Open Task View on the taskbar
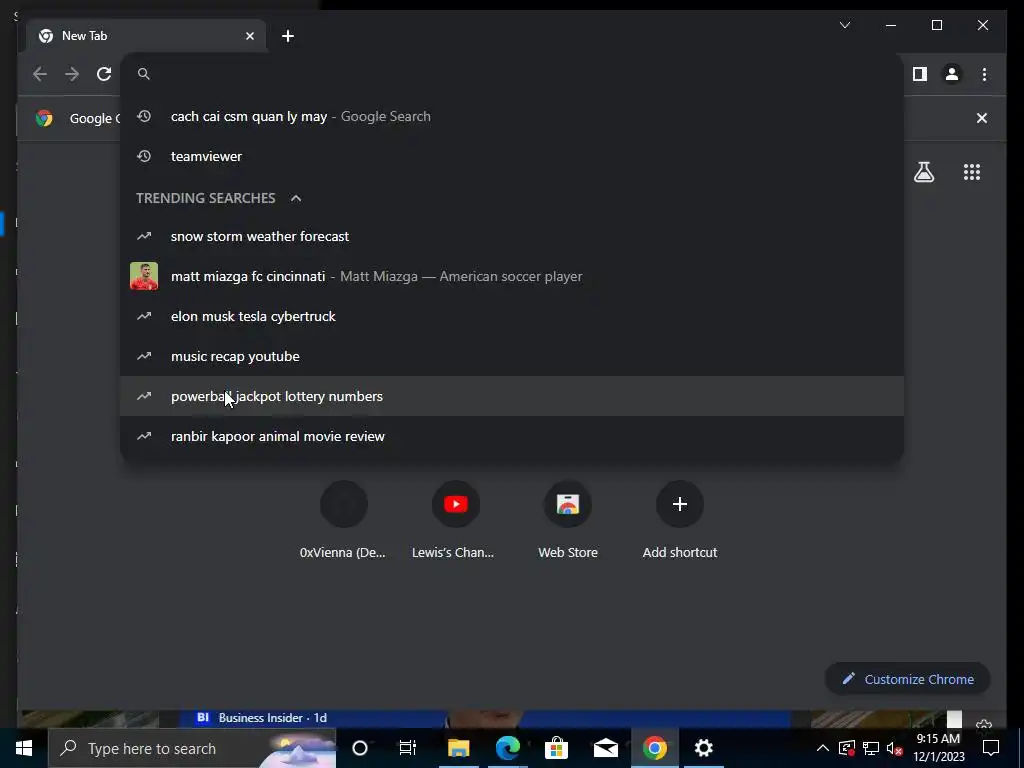This screenshot has width=1024, height=768. [x=408, y=748]
